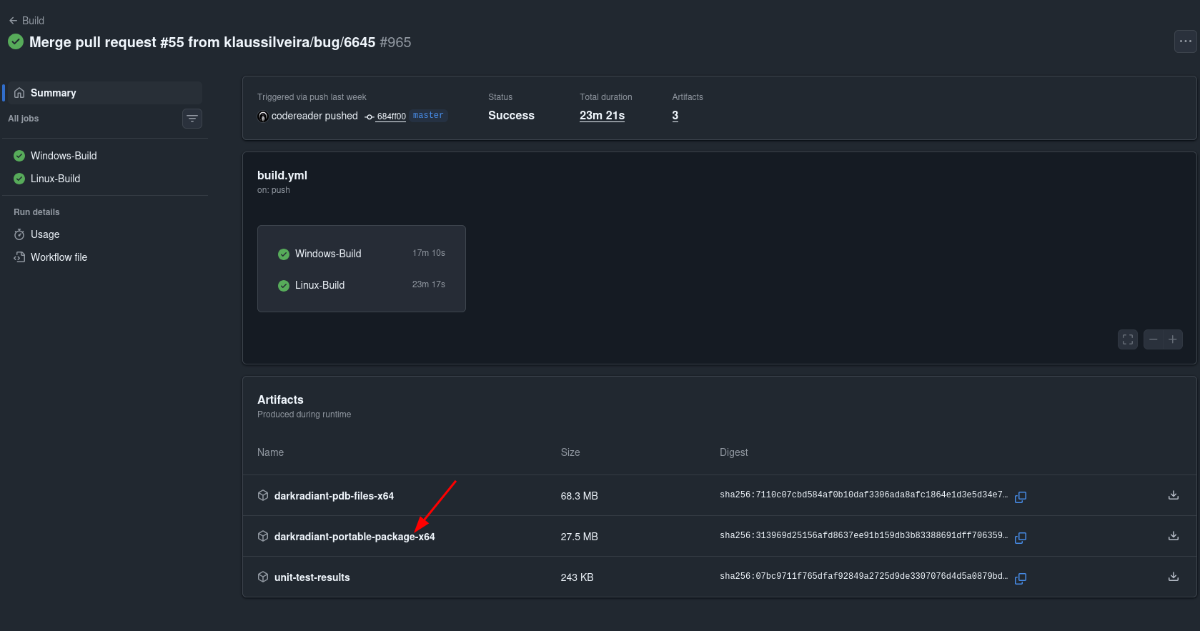Open the jobs filter button
This screenshot has height=631, width=1200.
[x=192, y=119]
